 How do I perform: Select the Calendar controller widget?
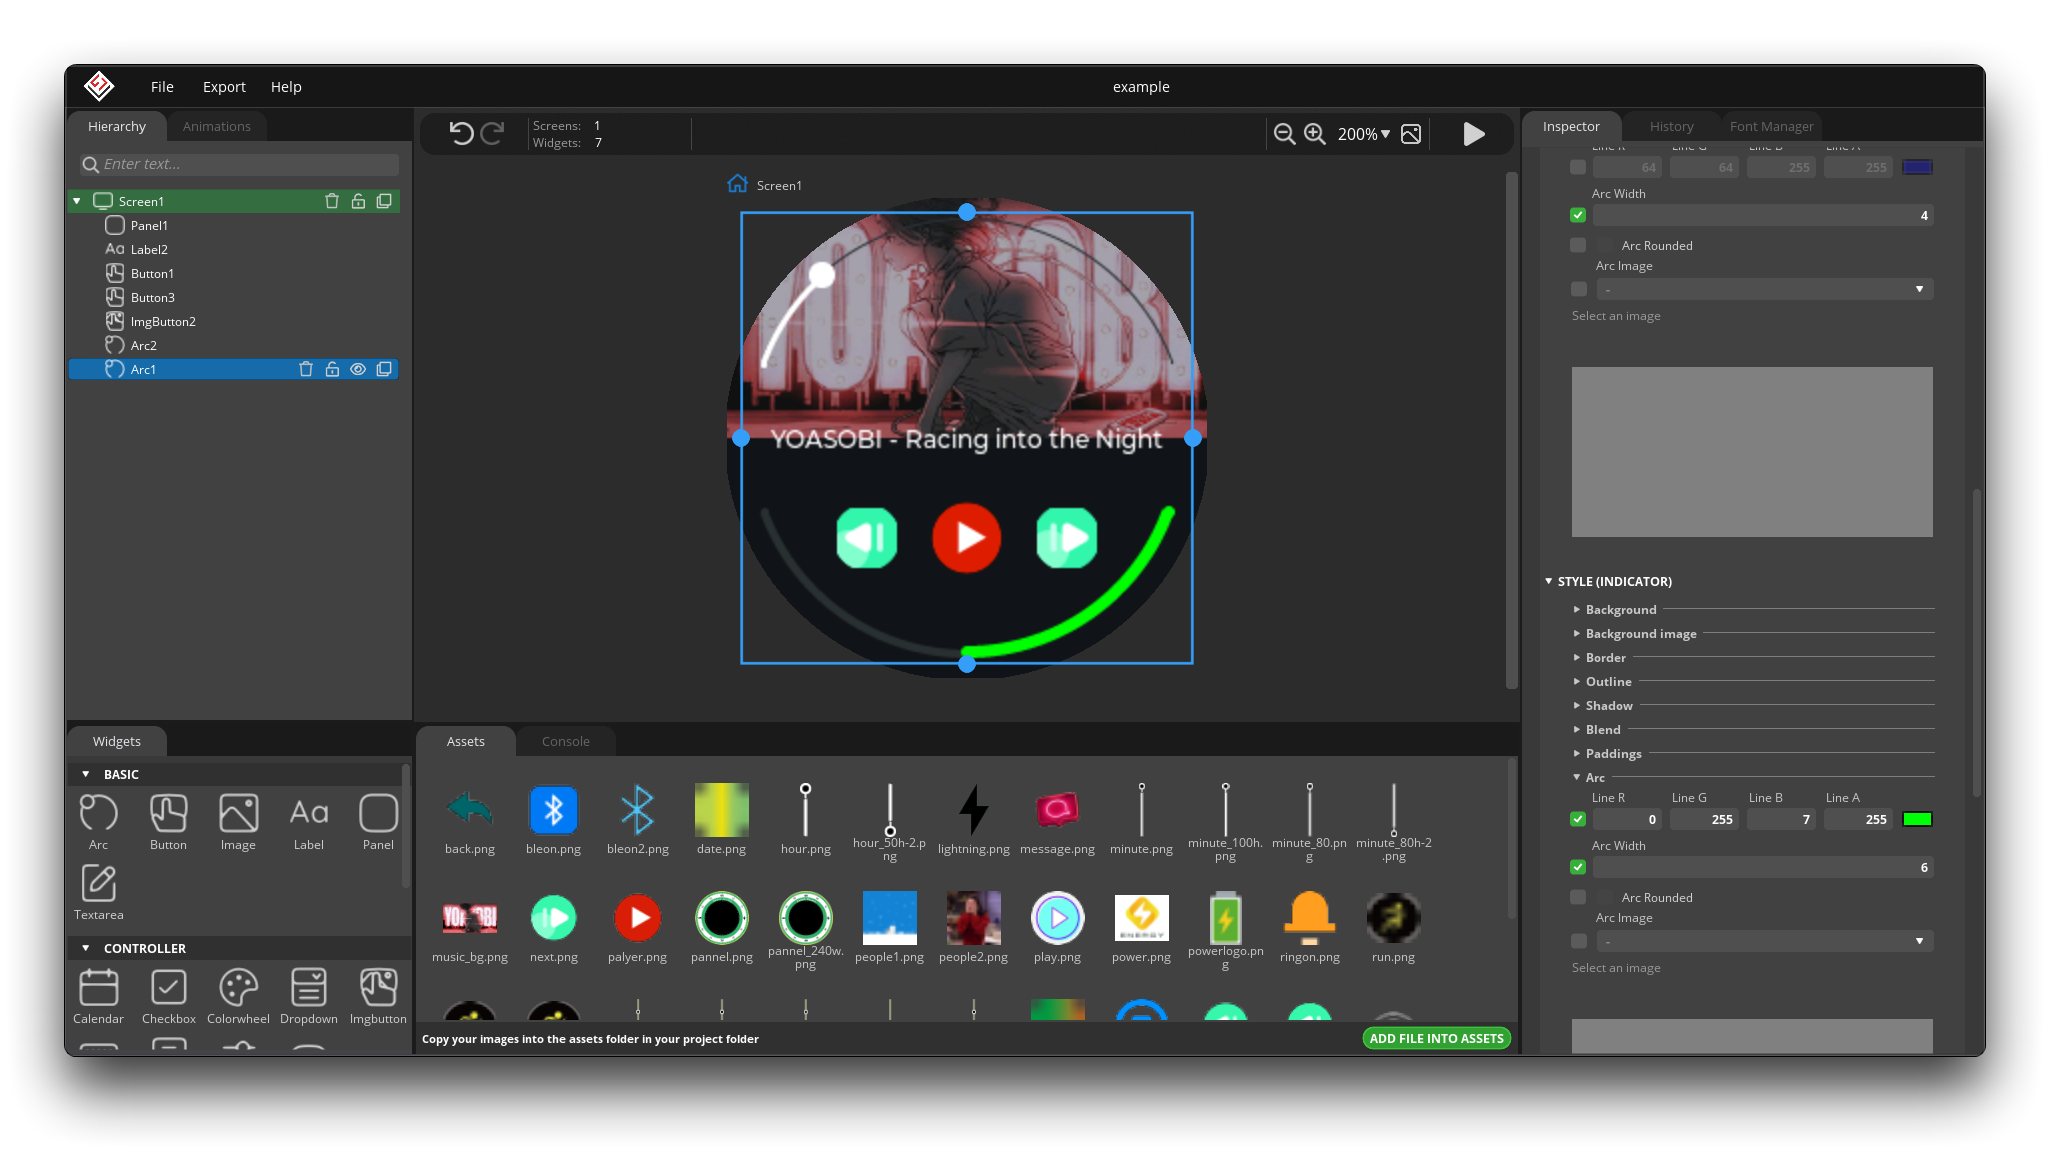click(98, 996)
